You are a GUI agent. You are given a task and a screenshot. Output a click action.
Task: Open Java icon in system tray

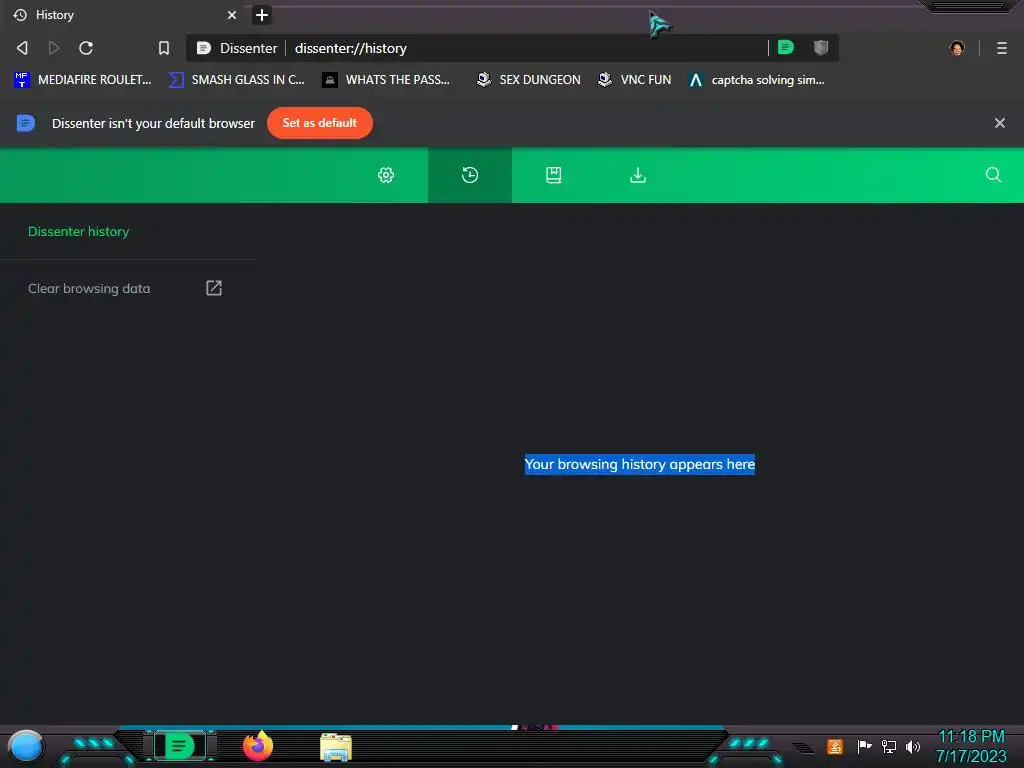[x=834, y=746]
